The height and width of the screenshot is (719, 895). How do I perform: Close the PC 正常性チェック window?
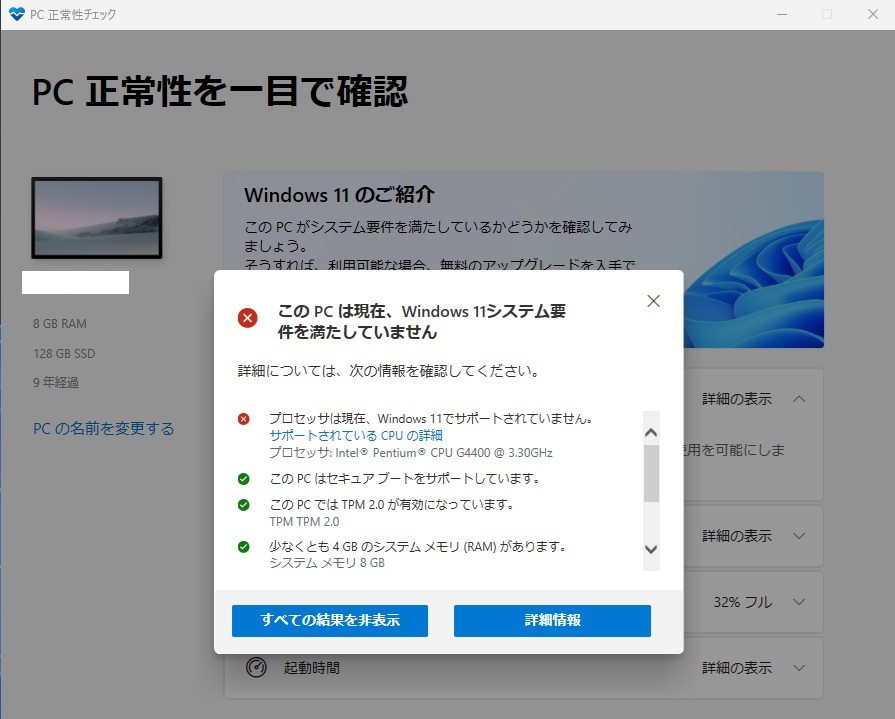coord(873,14)
